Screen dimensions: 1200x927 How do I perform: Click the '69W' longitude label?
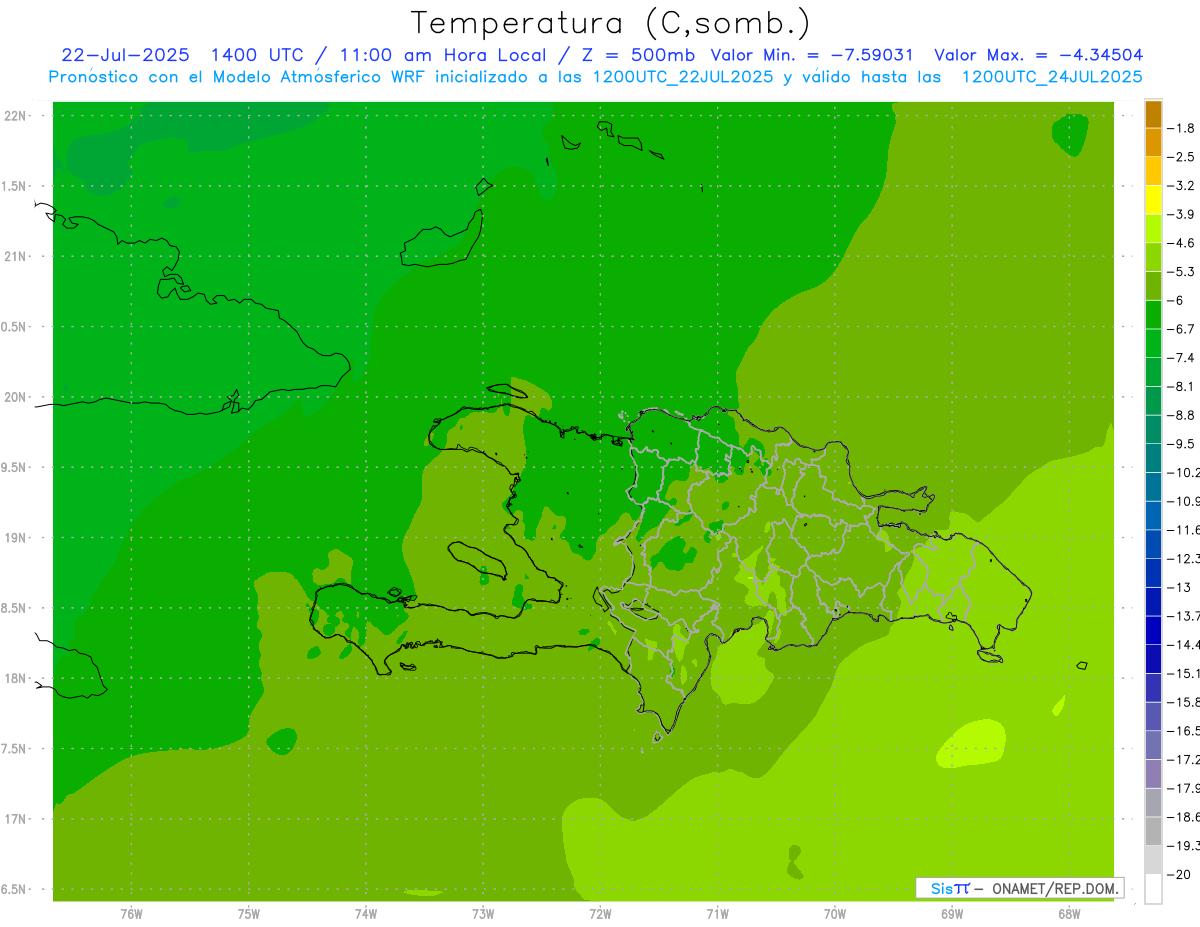click(952, 913)
